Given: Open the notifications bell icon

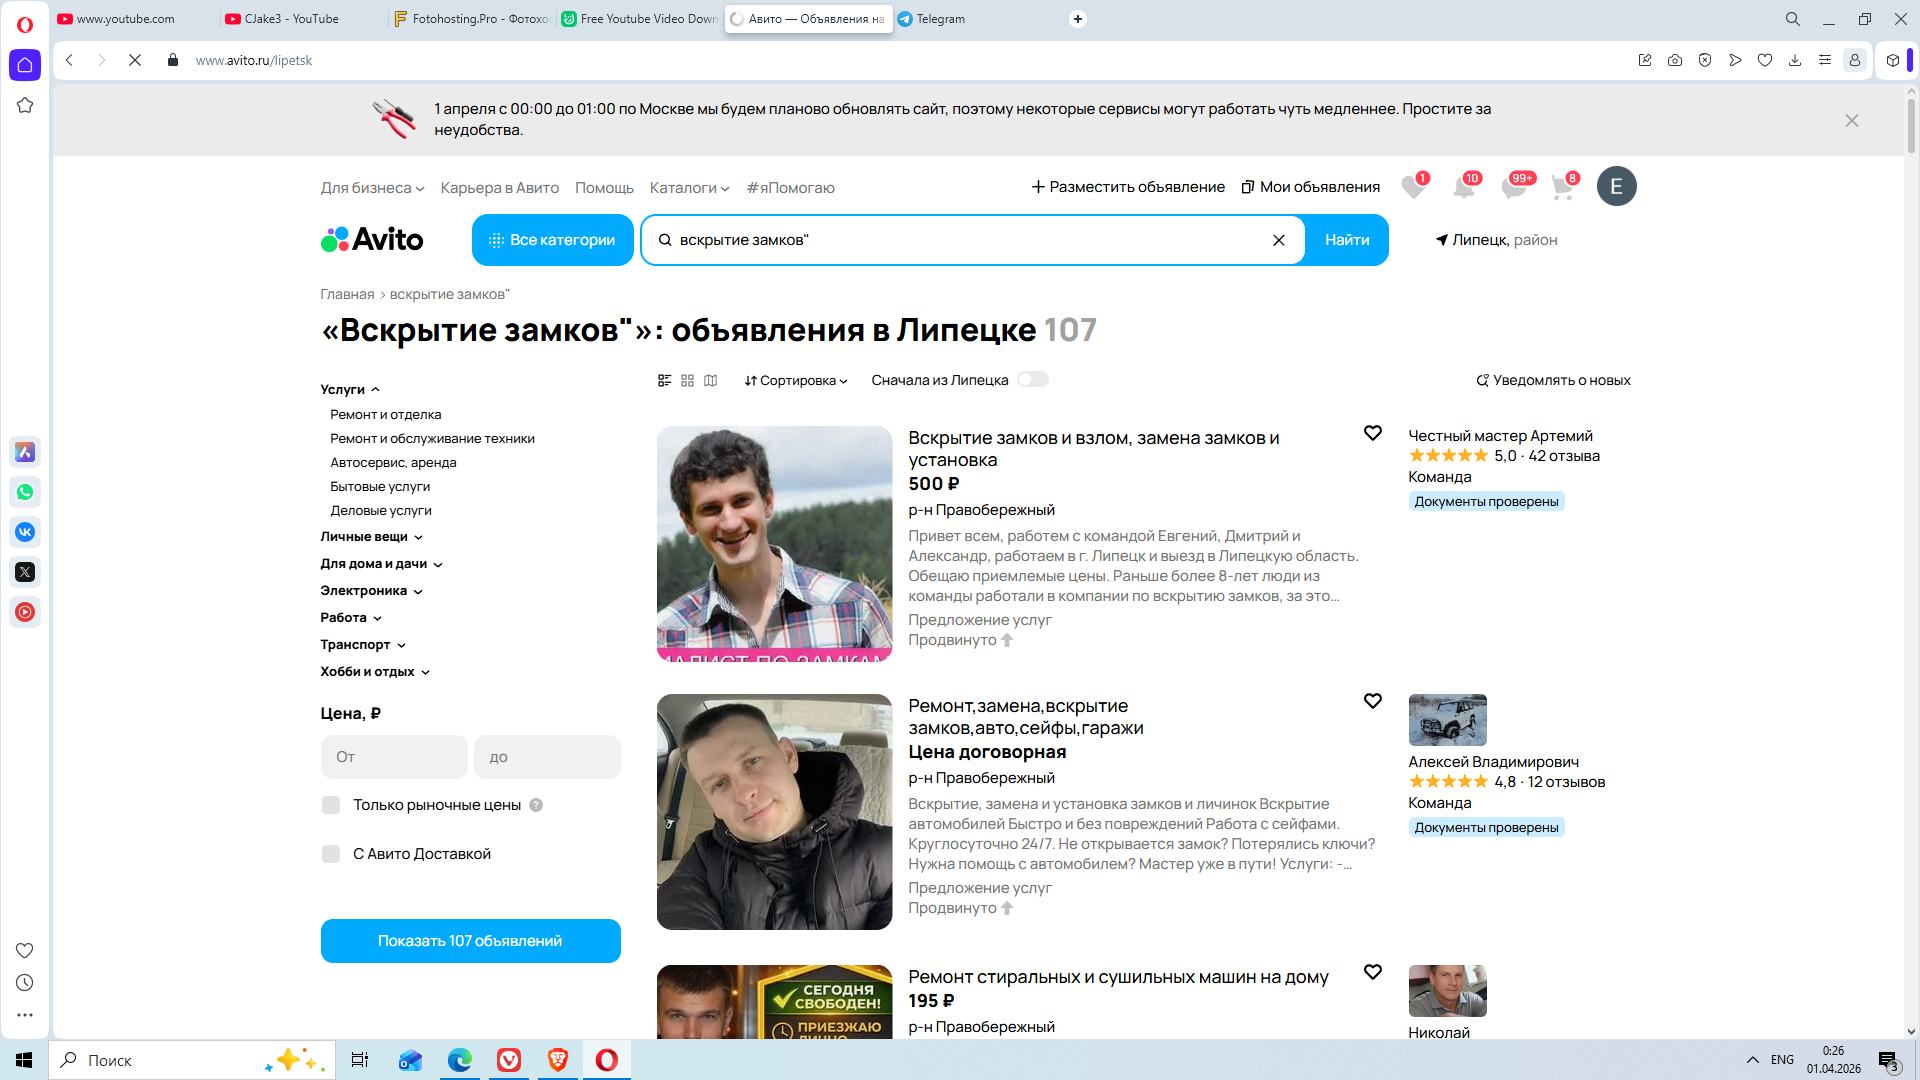Looking at the screenshot, I should (x=1463, y=187).
